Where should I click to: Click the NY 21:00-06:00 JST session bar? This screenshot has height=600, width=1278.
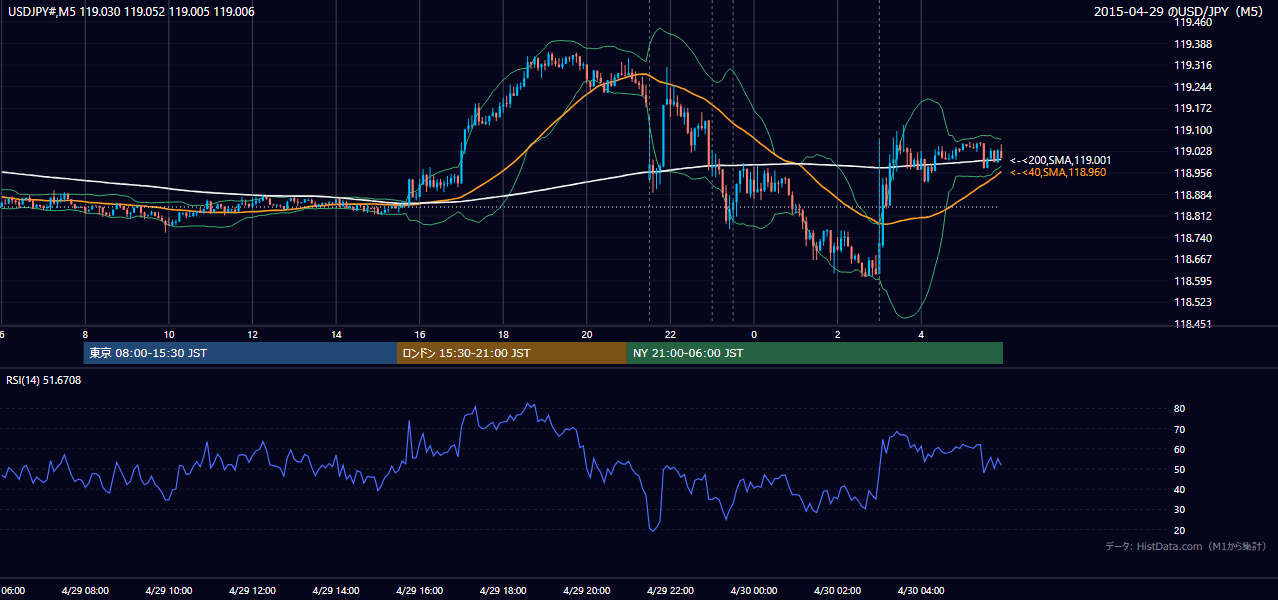point(815,353)
